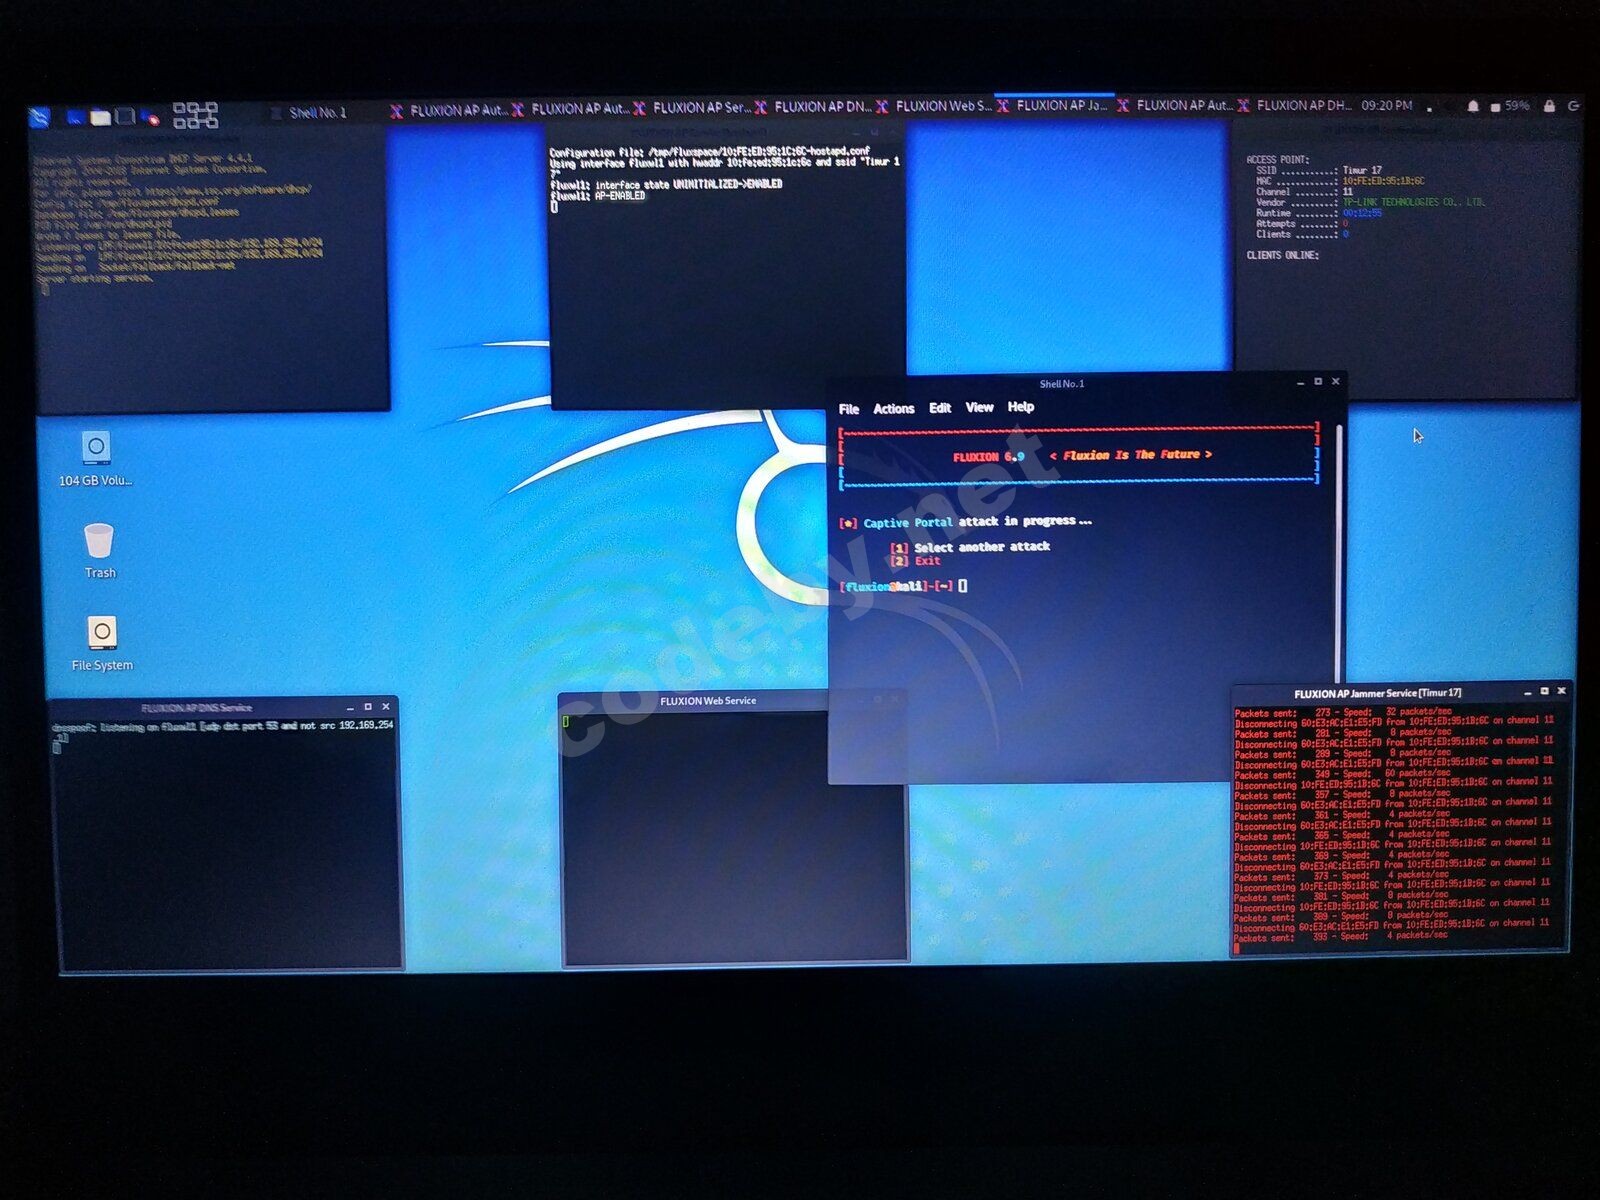Switch to Shell No. 1 in the taskbar

pos(309,113)
